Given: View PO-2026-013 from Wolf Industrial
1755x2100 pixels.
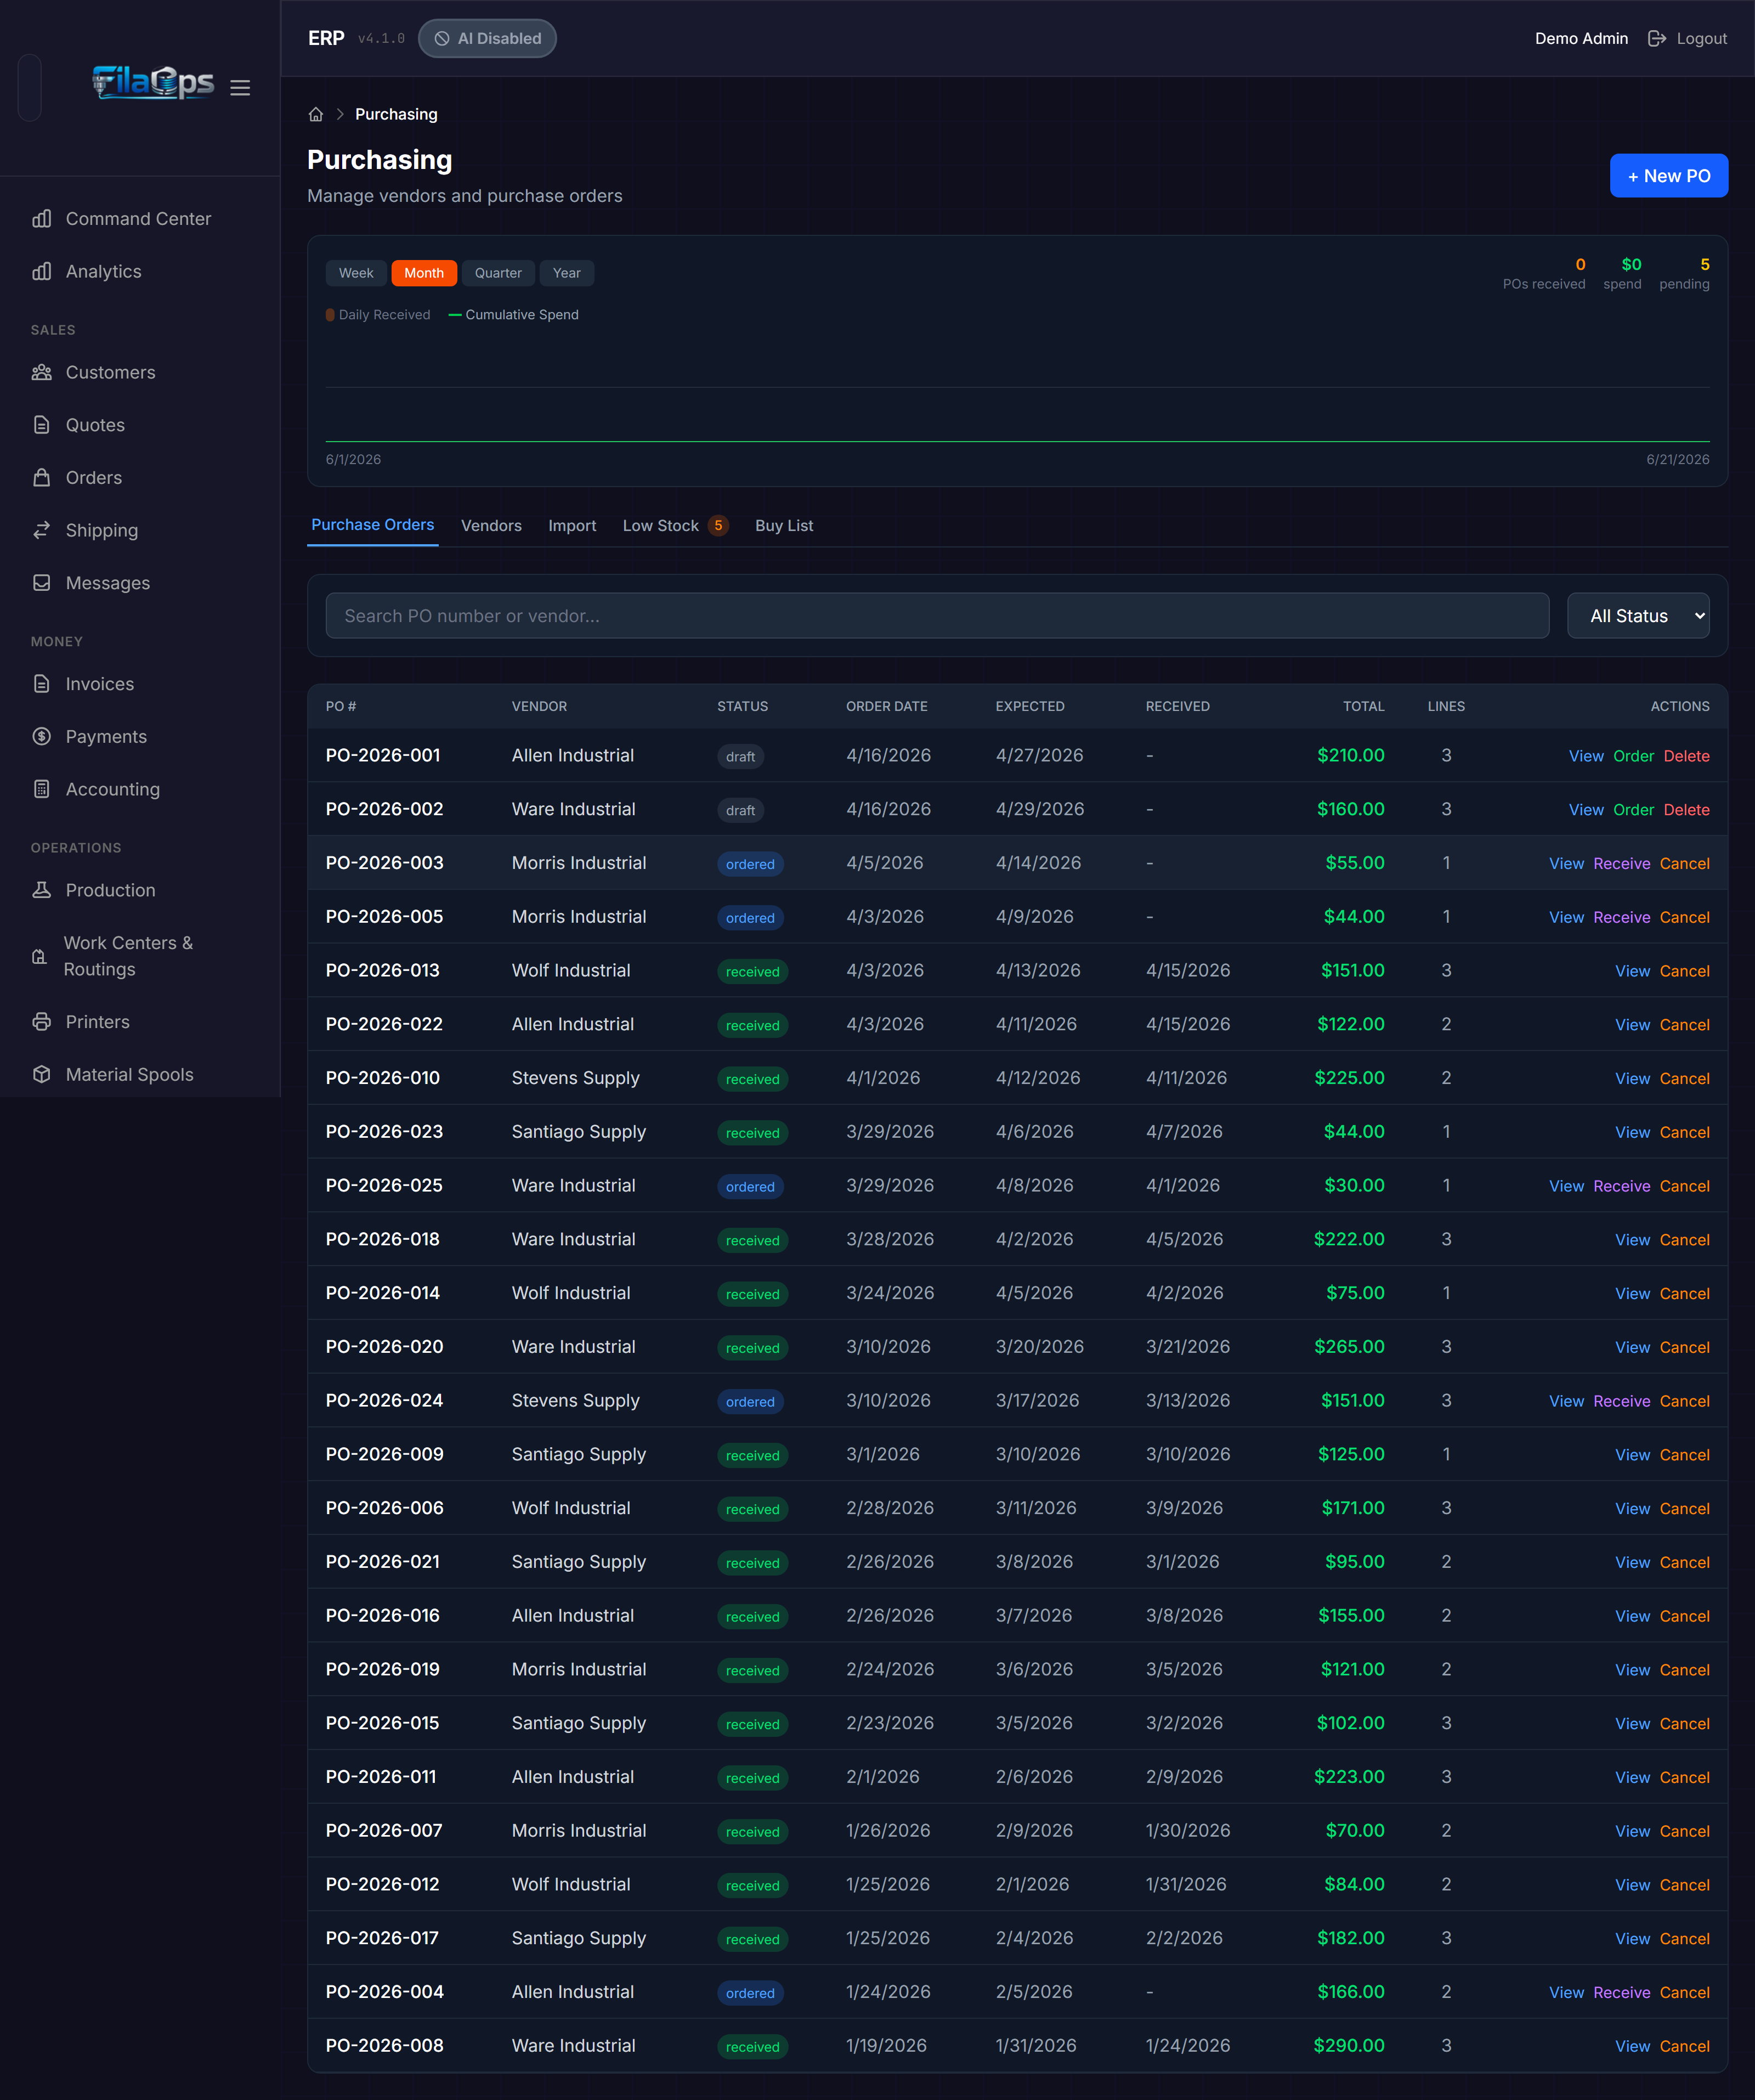Looking at the screenshot, I should point(1632,972).
